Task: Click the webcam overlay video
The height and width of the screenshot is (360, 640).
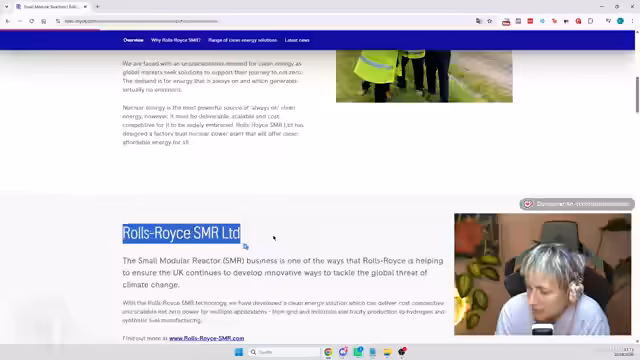Action: click(542, 274)
